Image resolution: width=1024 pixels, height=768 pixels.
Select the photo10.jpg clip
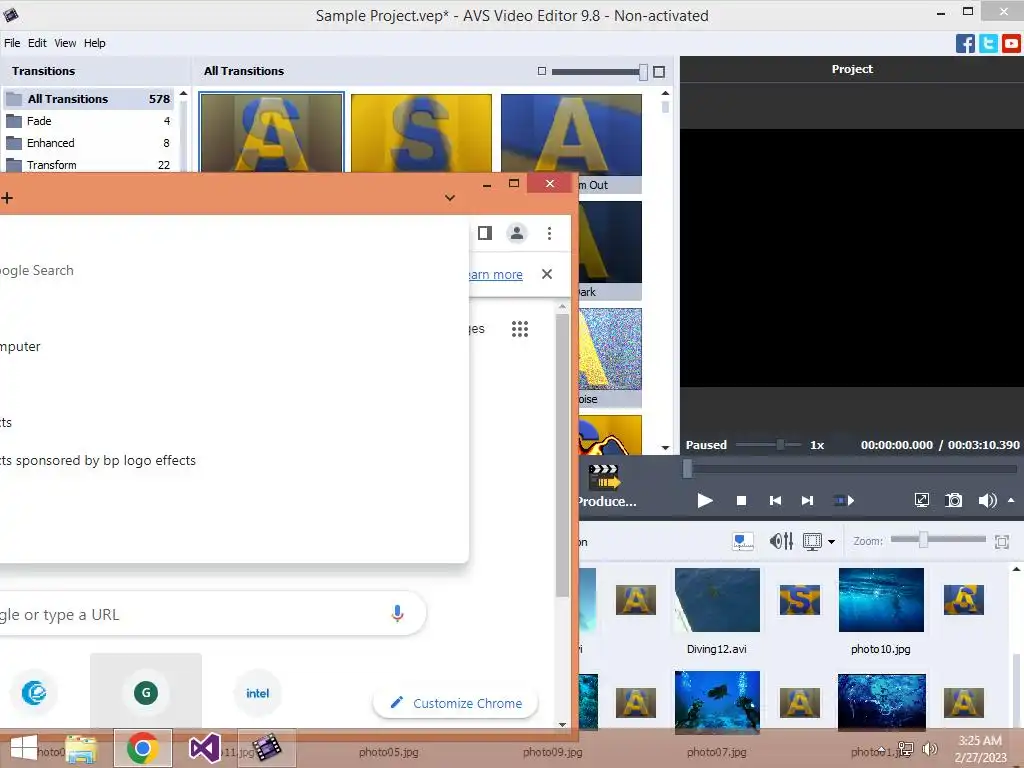881,600
